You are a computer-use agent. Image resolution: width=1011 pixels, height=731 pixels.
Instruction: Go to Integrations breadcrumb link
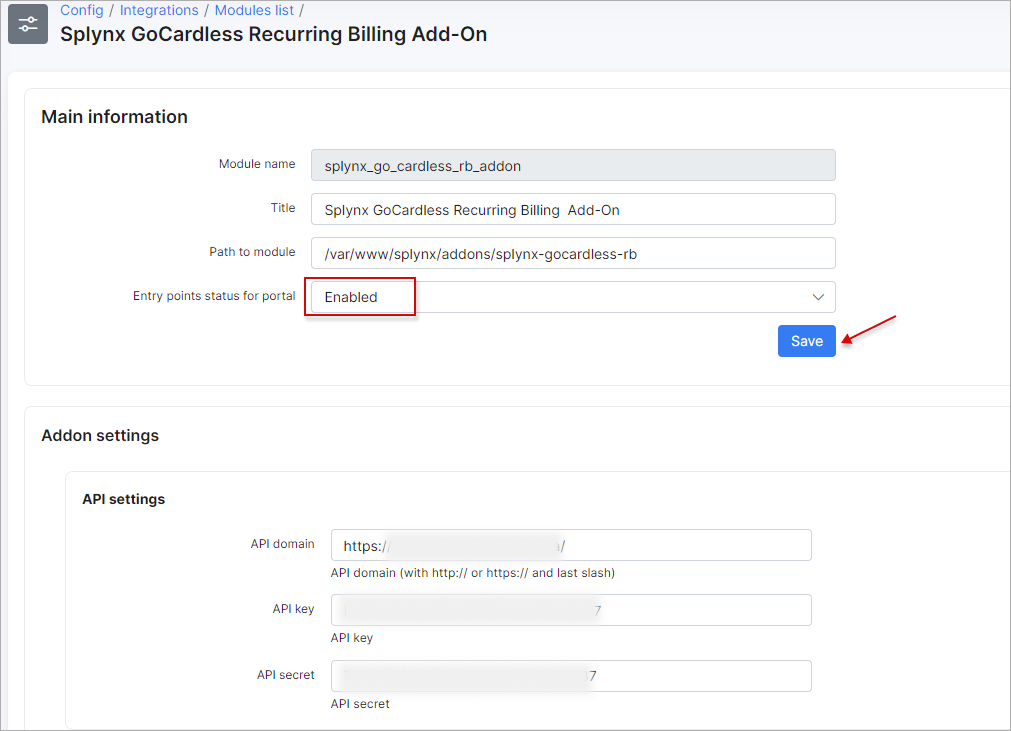pos(159,10)
